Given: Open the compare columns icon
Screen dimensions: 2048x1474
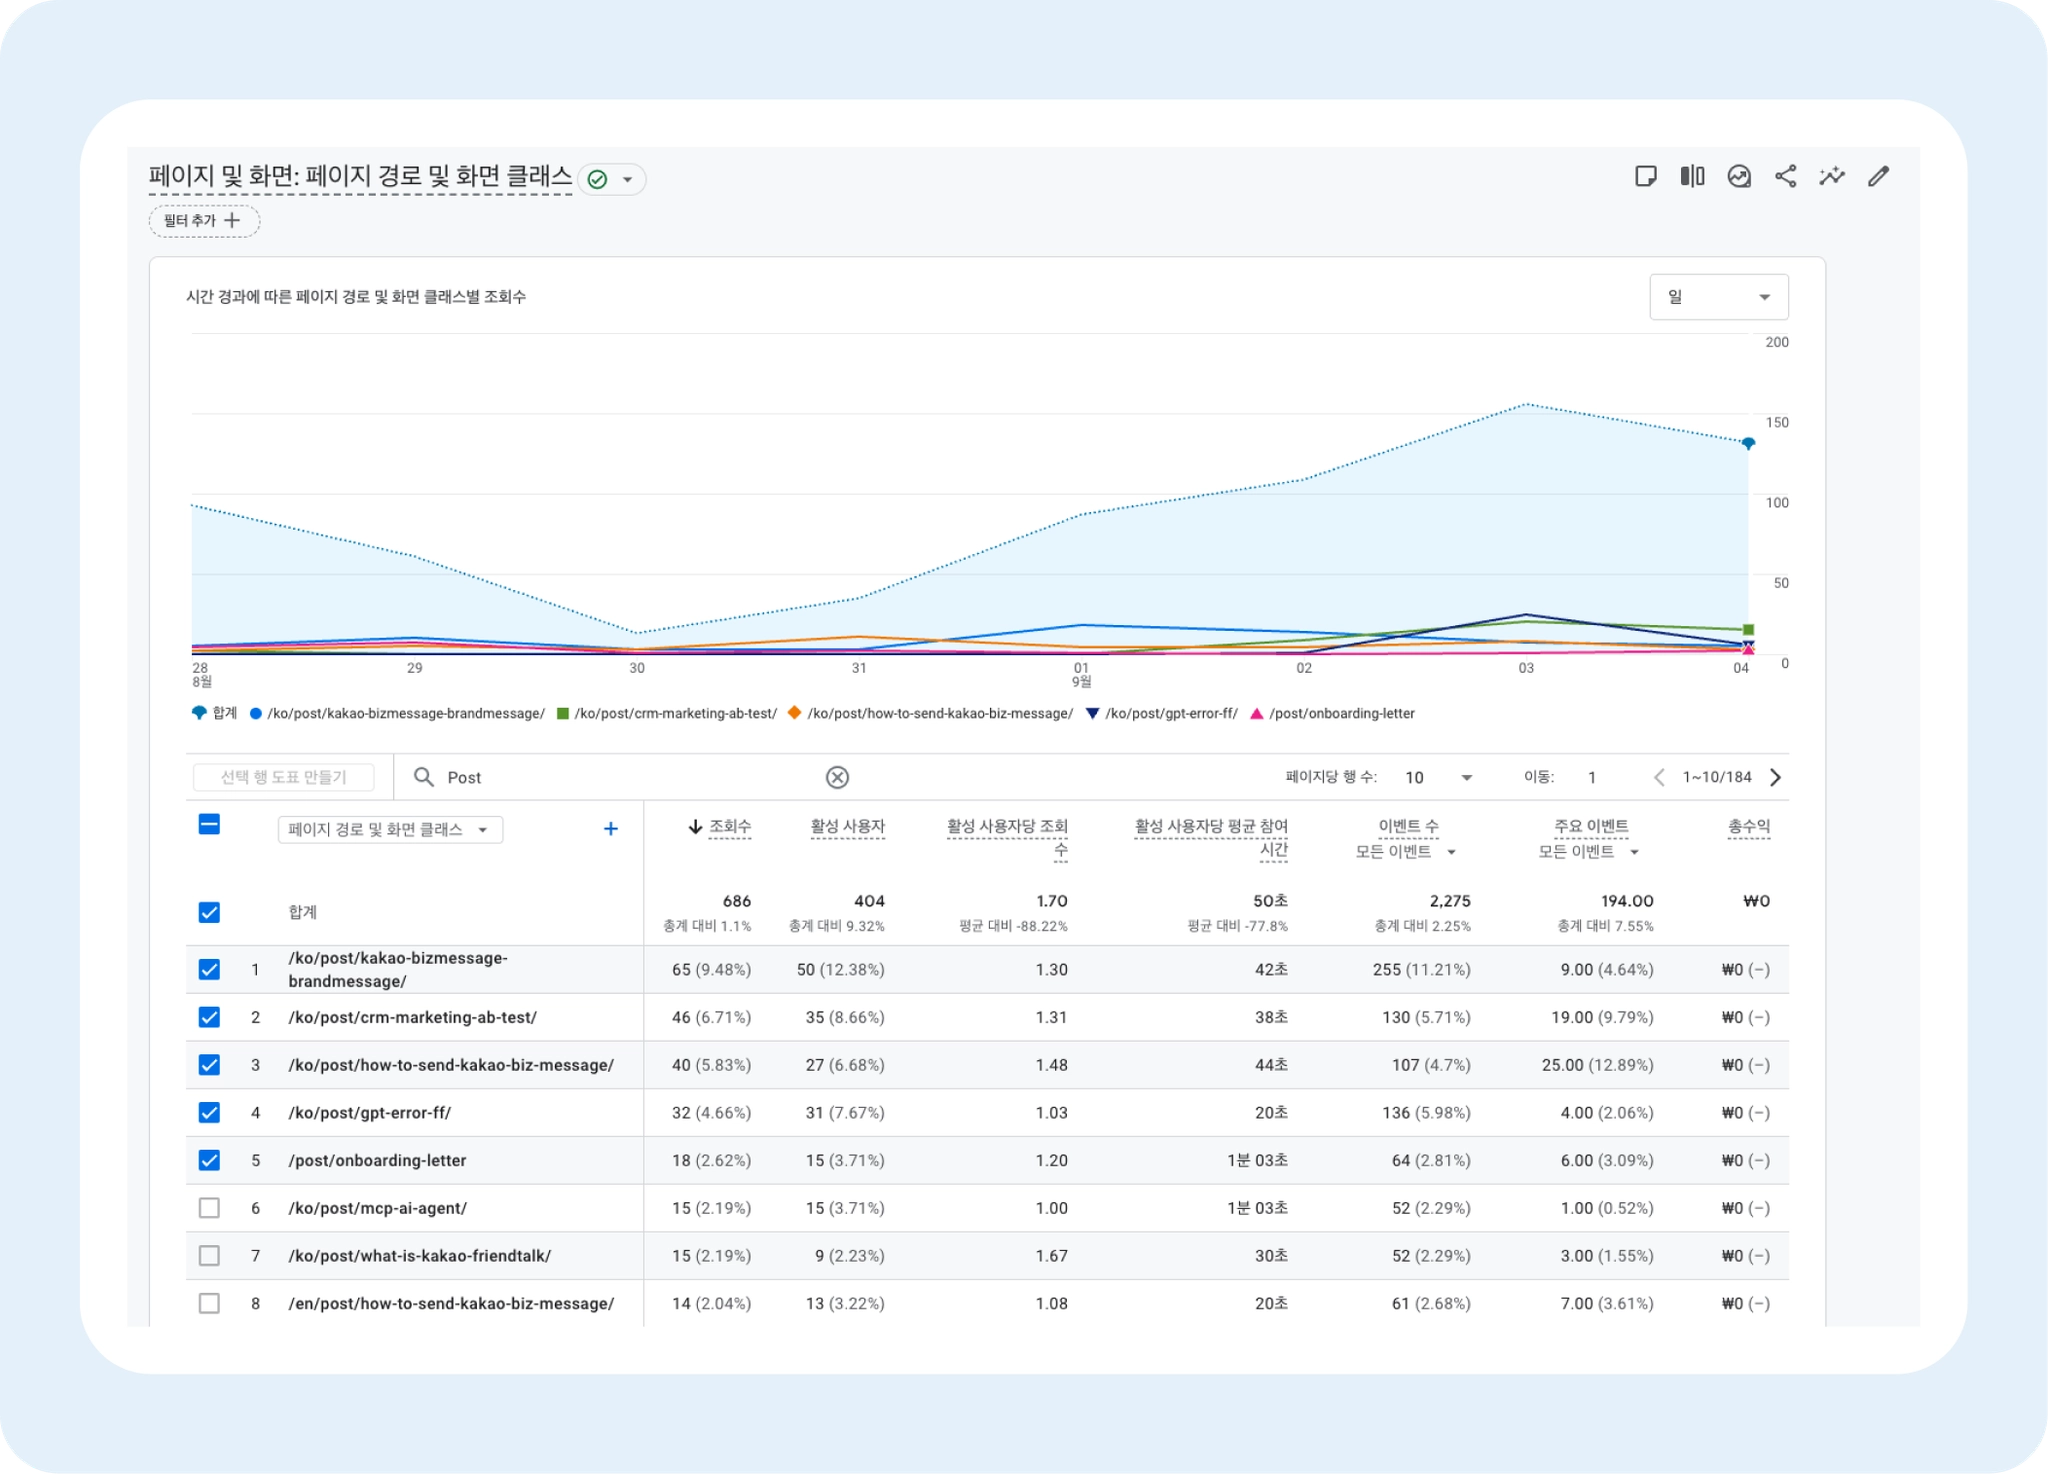Looking at the screenshot, I should (1692, 177).
